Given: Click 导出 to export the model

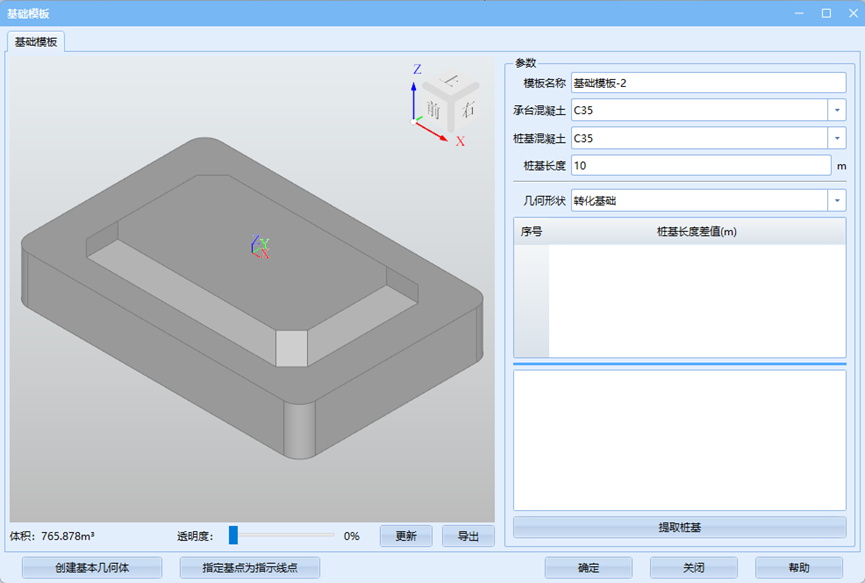Looking at the screenshot, I should point(468,536).
